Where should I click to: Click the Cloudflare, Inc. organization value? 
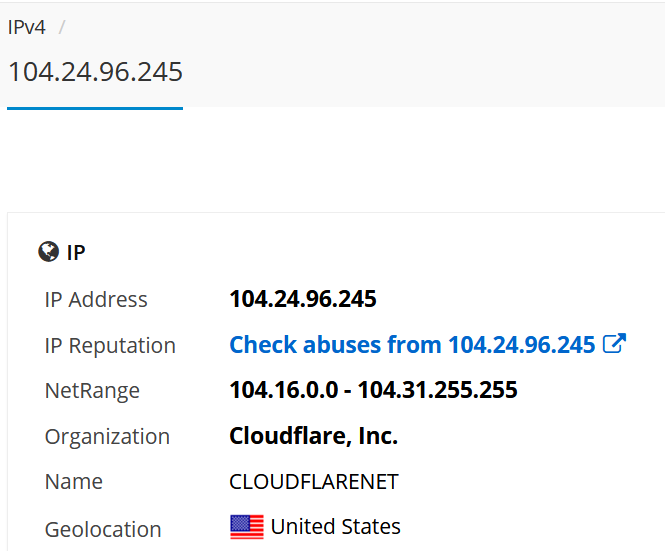coord(313,436)
